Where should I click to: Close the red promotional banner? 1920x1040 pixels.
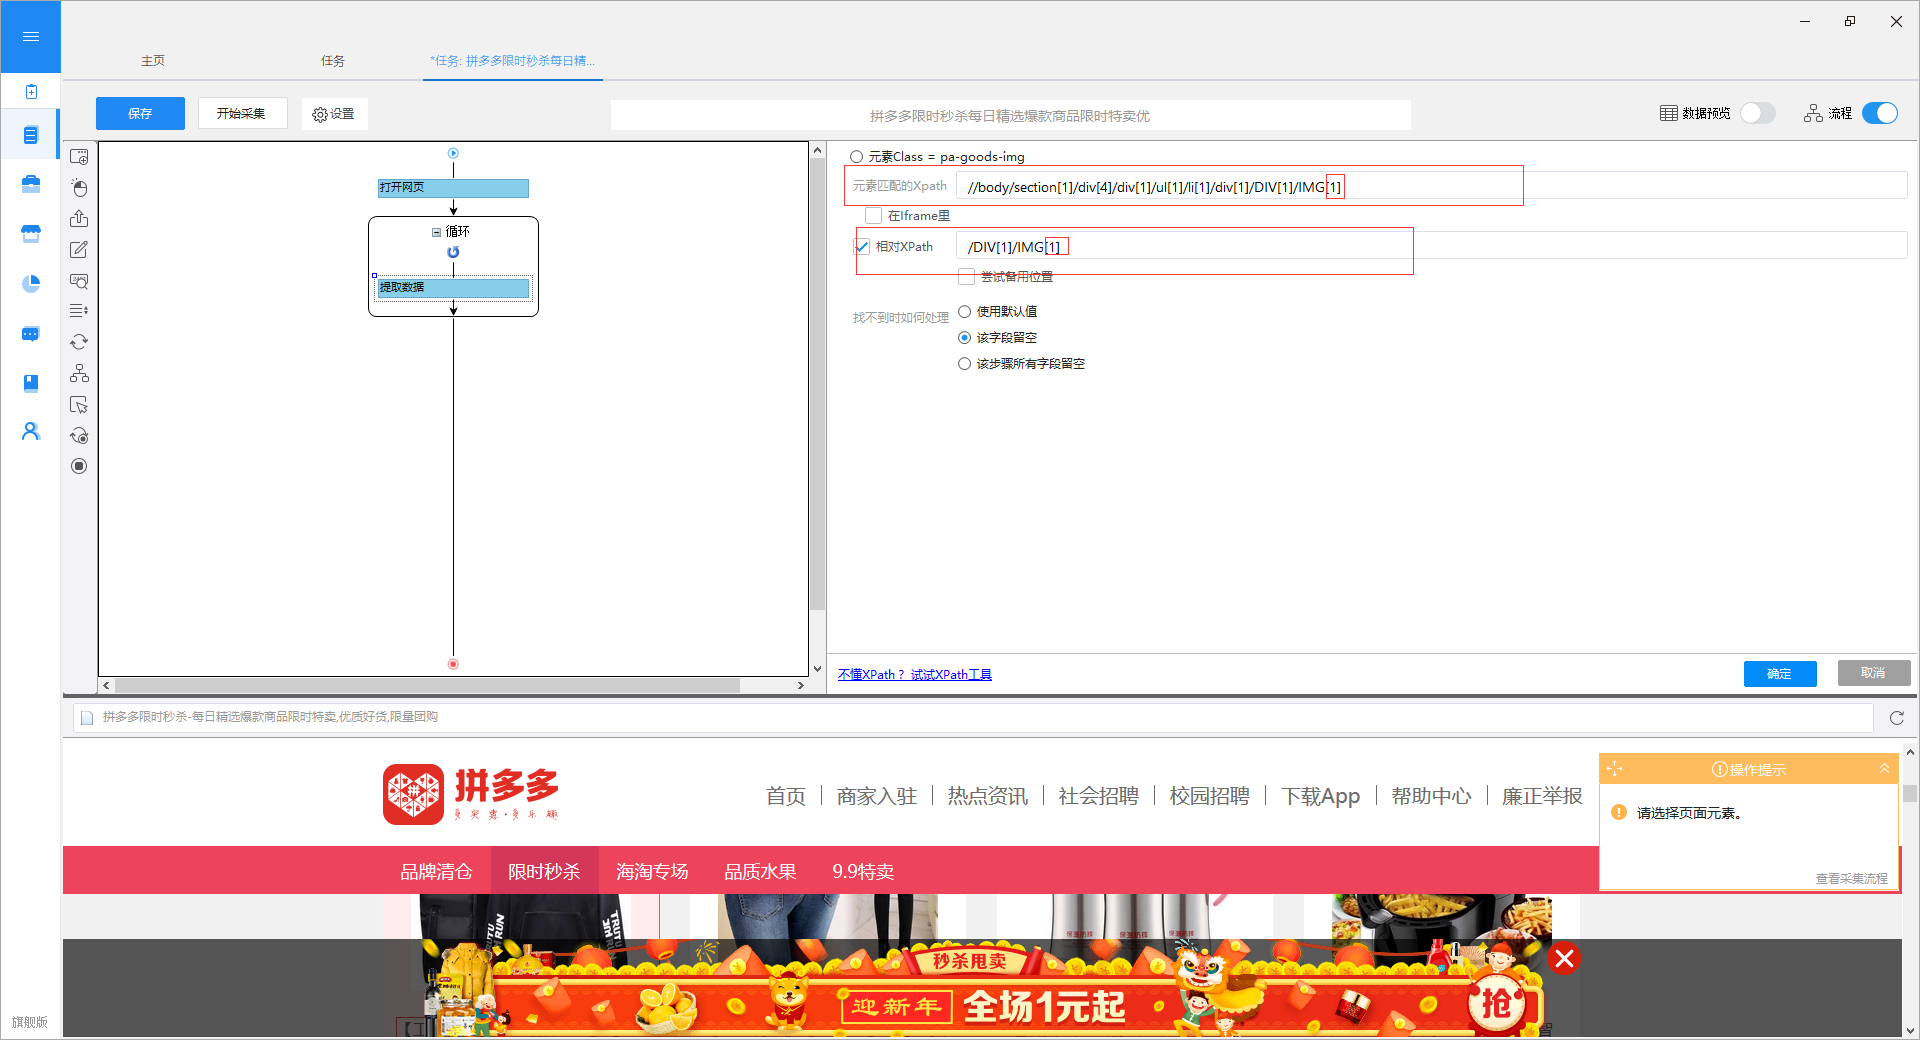[x=1565, y=959]
